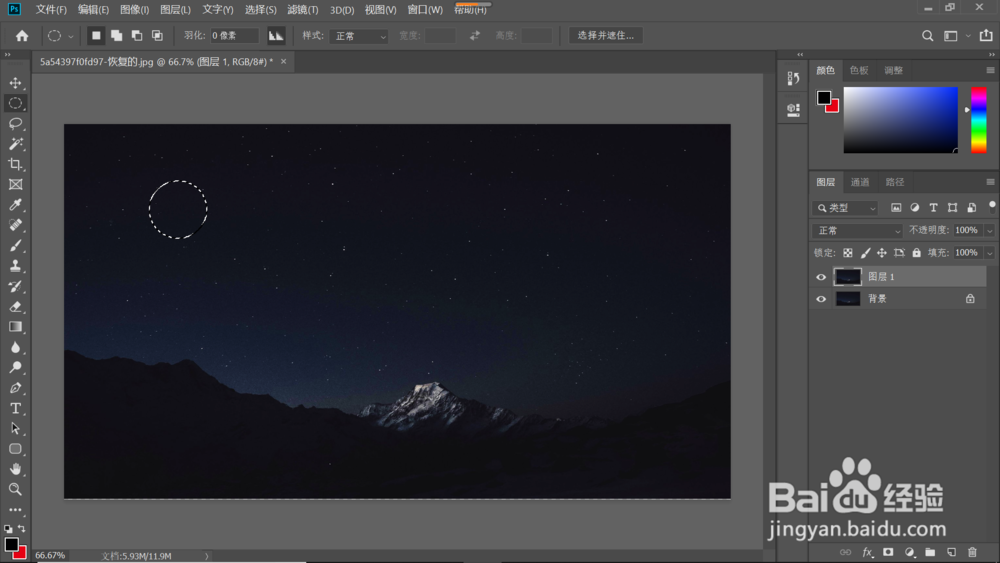Select the Path Selection tool
The height and width of the screenshot is (563, 1000).
point(15,429)
